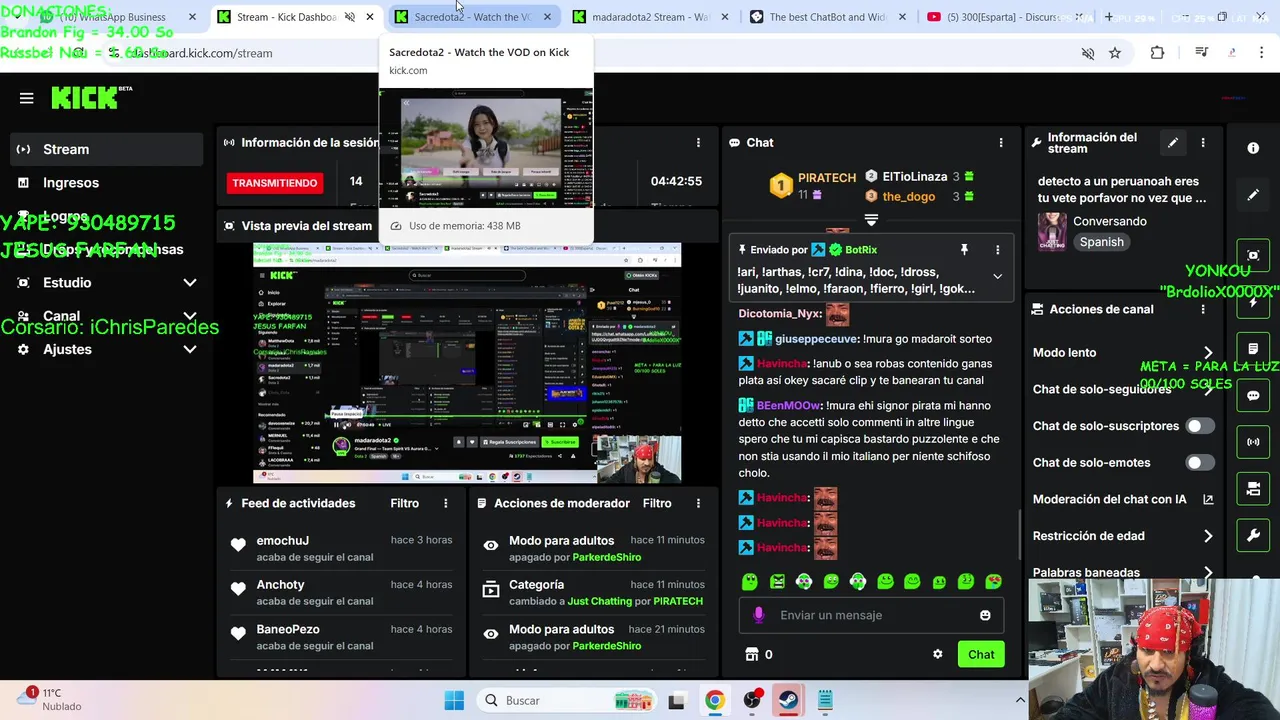1280x720 pixels.
Task: Open Restricción de edad settings
Action: [1123, 536]
